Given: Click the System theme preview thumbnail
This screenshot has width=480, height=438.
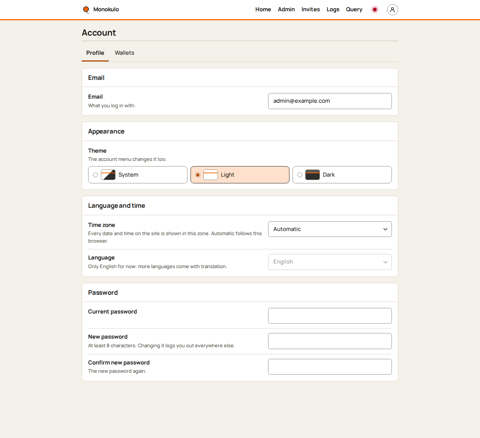Looking at the screenshot, I should click(x=108, y=175).
